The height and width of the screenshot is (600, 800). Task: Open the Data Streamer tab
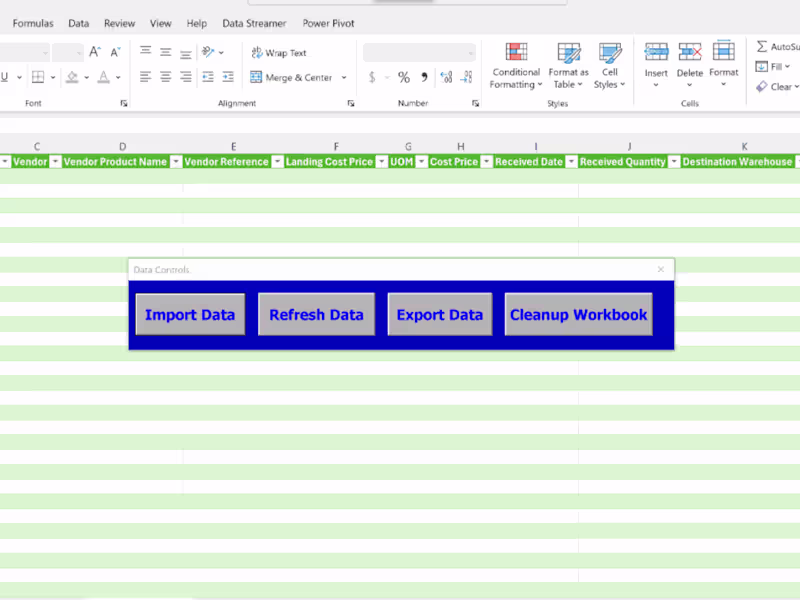(x=254, y=22)
